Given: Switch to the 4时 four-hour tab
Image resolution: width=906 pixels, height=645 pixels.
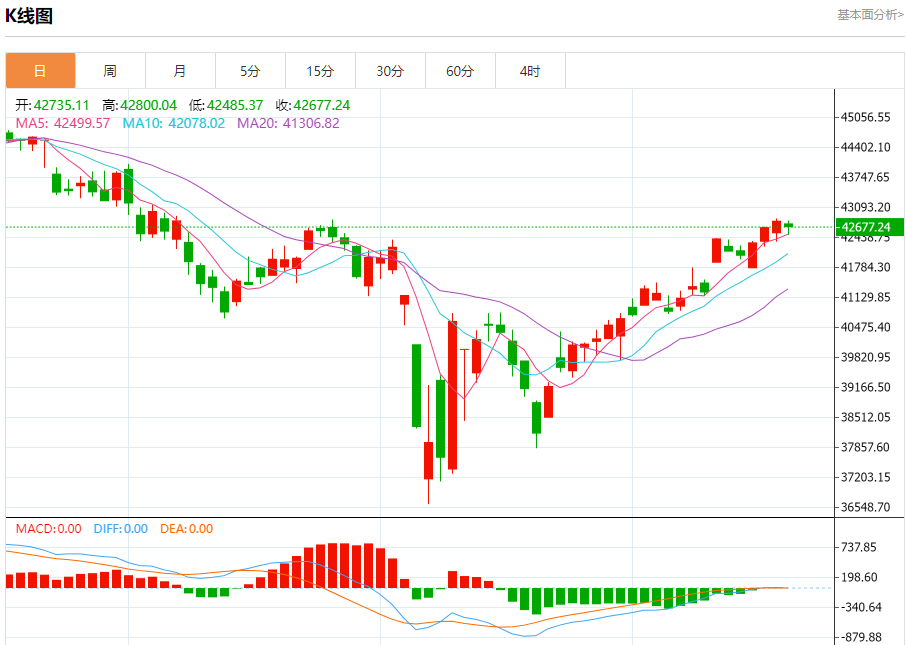Looking at the screenshot, I should [530, 71].
